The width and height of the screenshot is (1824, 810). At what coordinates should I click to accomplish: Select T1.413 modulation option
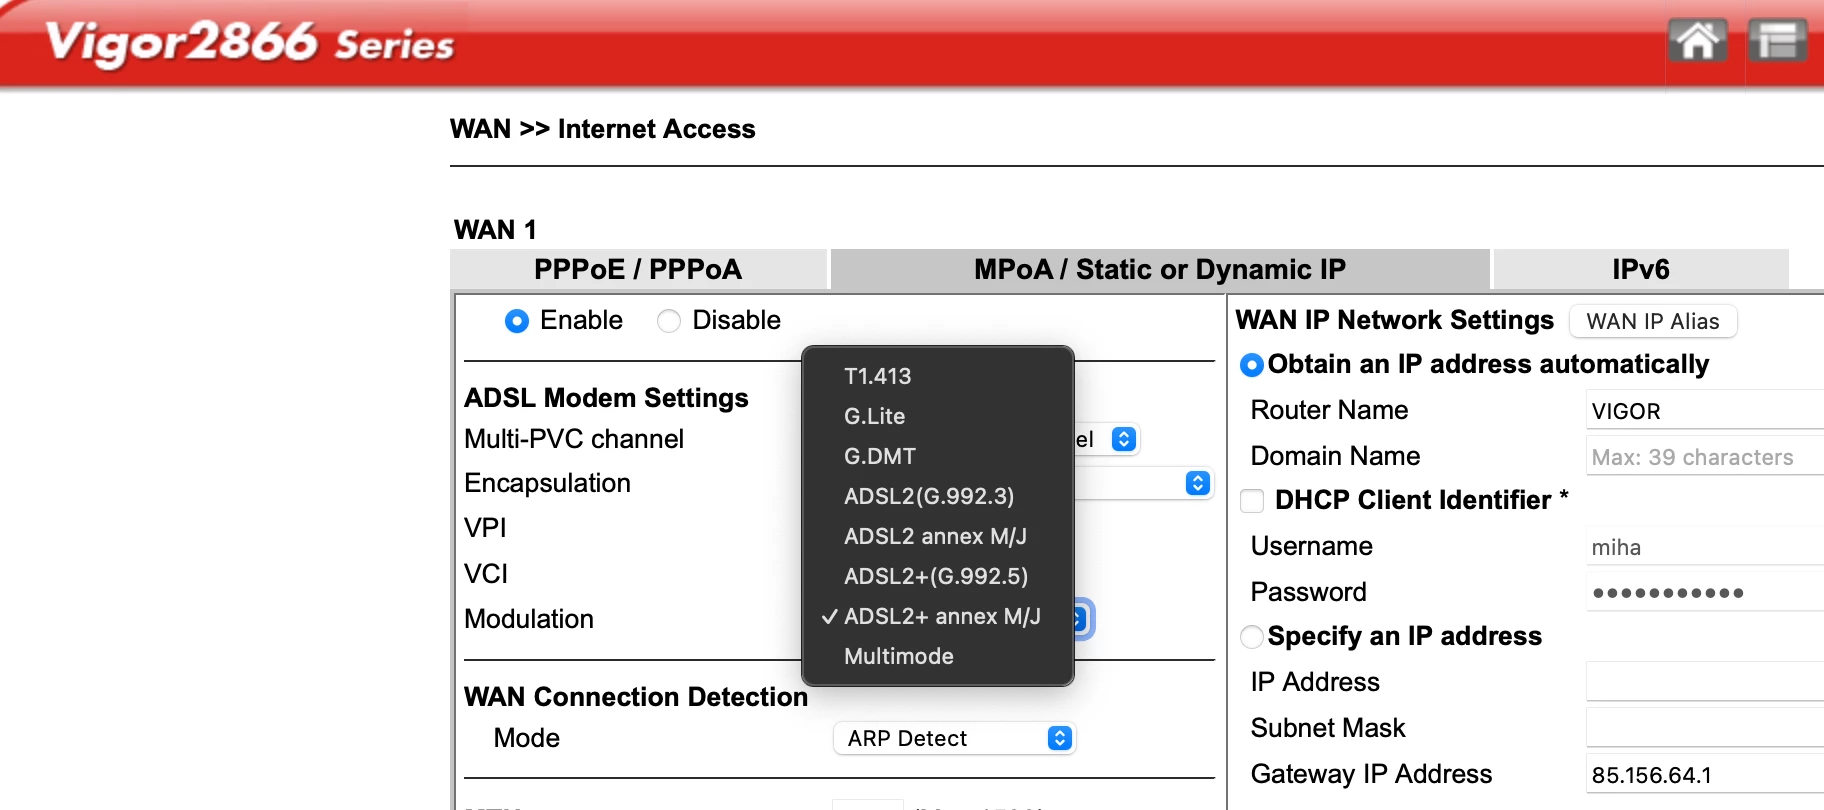click(x=877, y=376)
